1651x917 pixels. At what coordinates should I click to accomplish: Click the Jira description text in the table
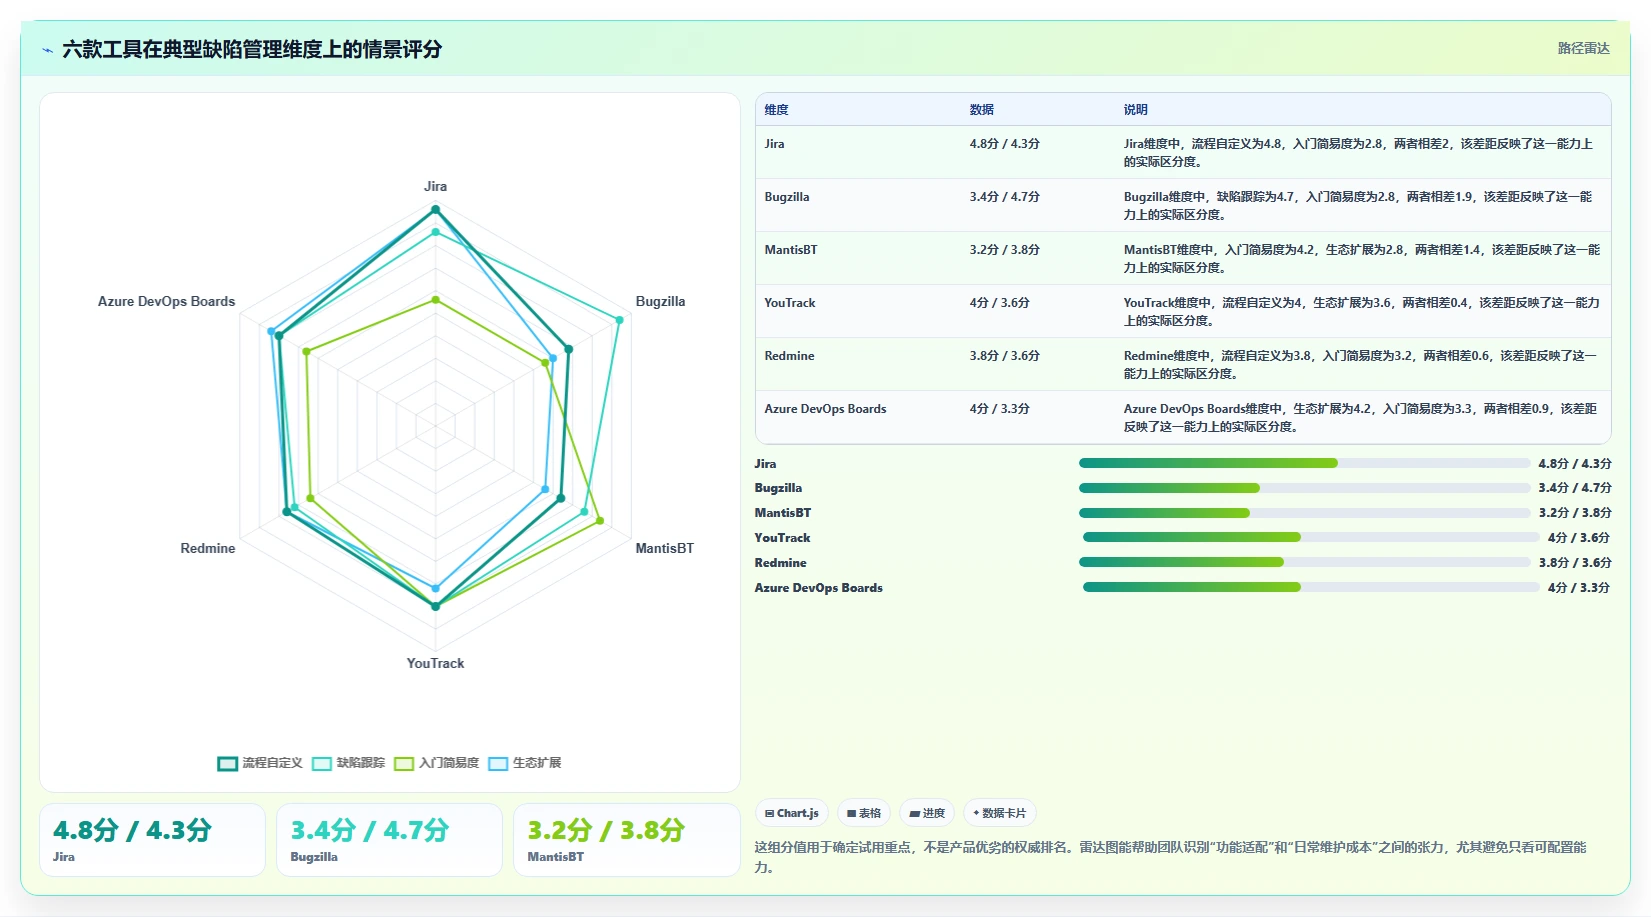coord(1358,153)
